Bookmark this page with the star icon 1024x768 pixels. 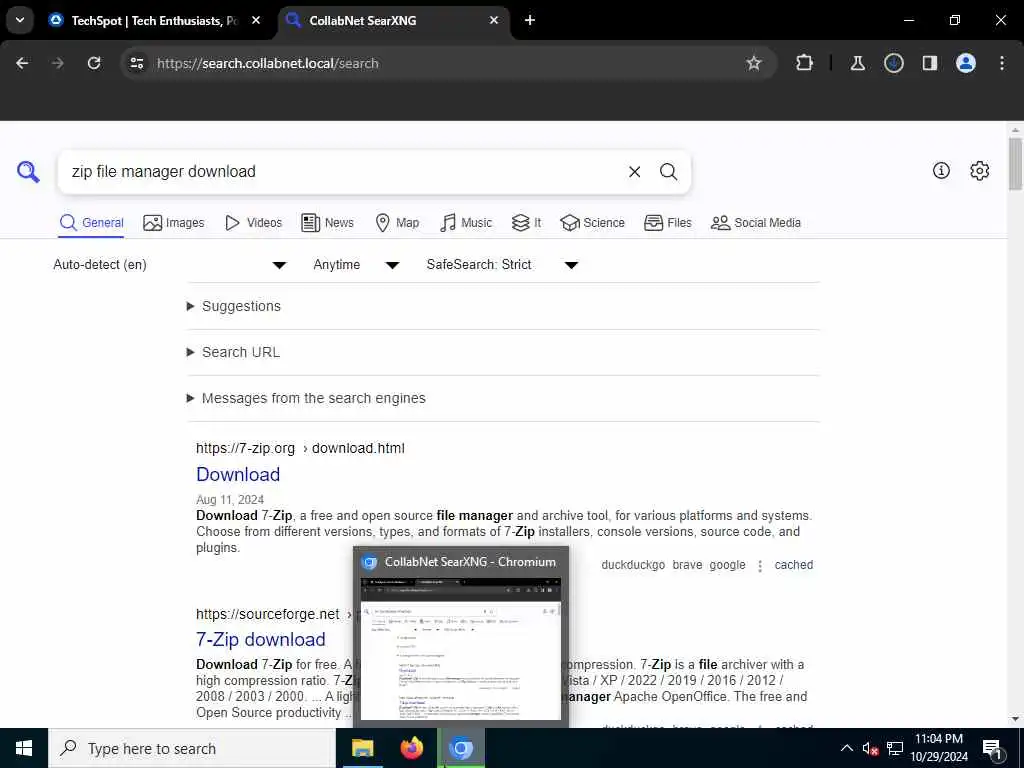tap(754, 63)
